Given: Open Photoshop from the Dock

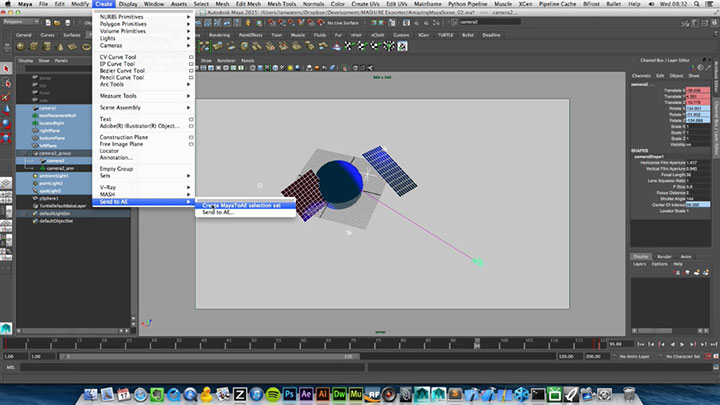Looking at the screenshot, I should [x=289, y=394].
